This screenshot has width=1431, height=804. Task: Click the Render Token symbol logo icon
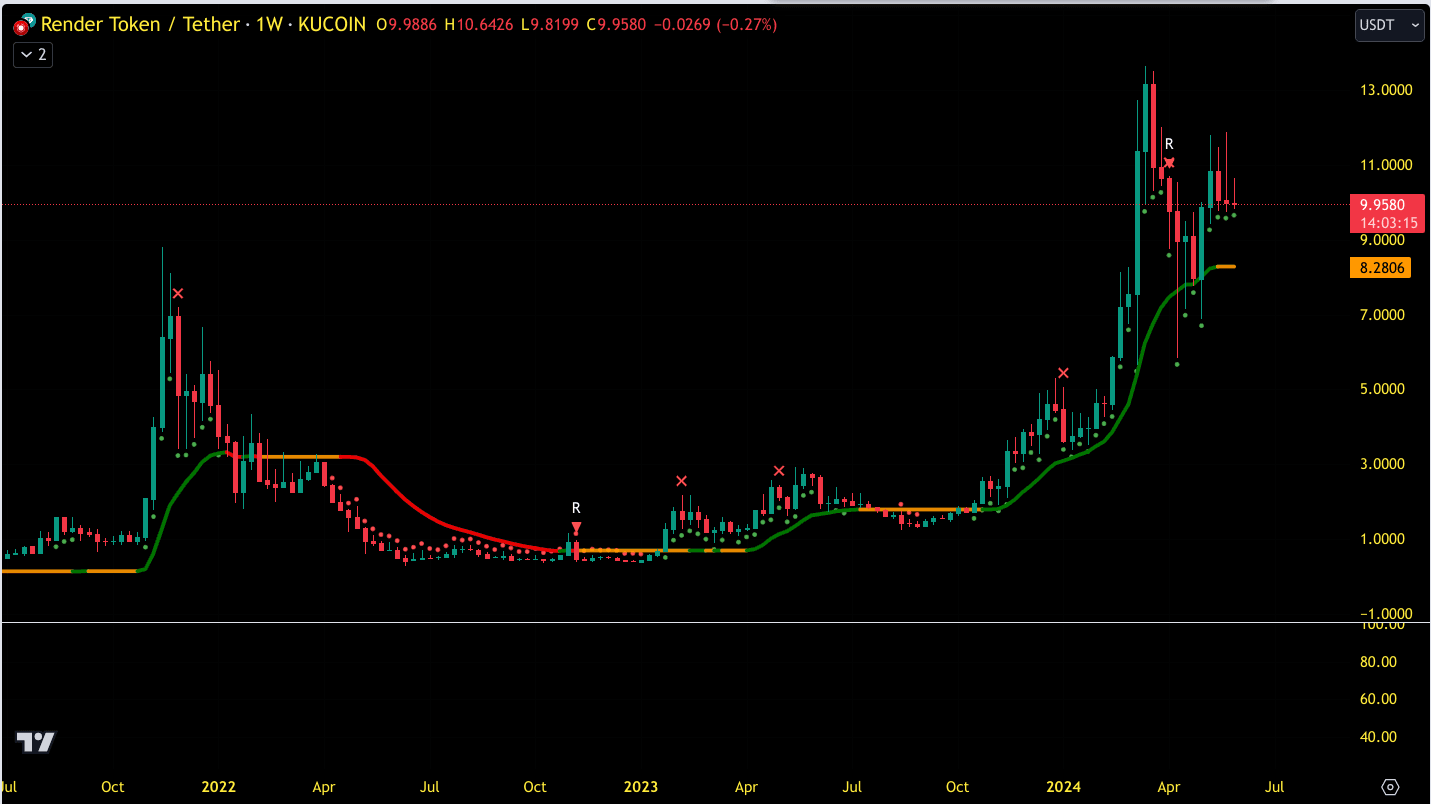click(x=24, y=25)
